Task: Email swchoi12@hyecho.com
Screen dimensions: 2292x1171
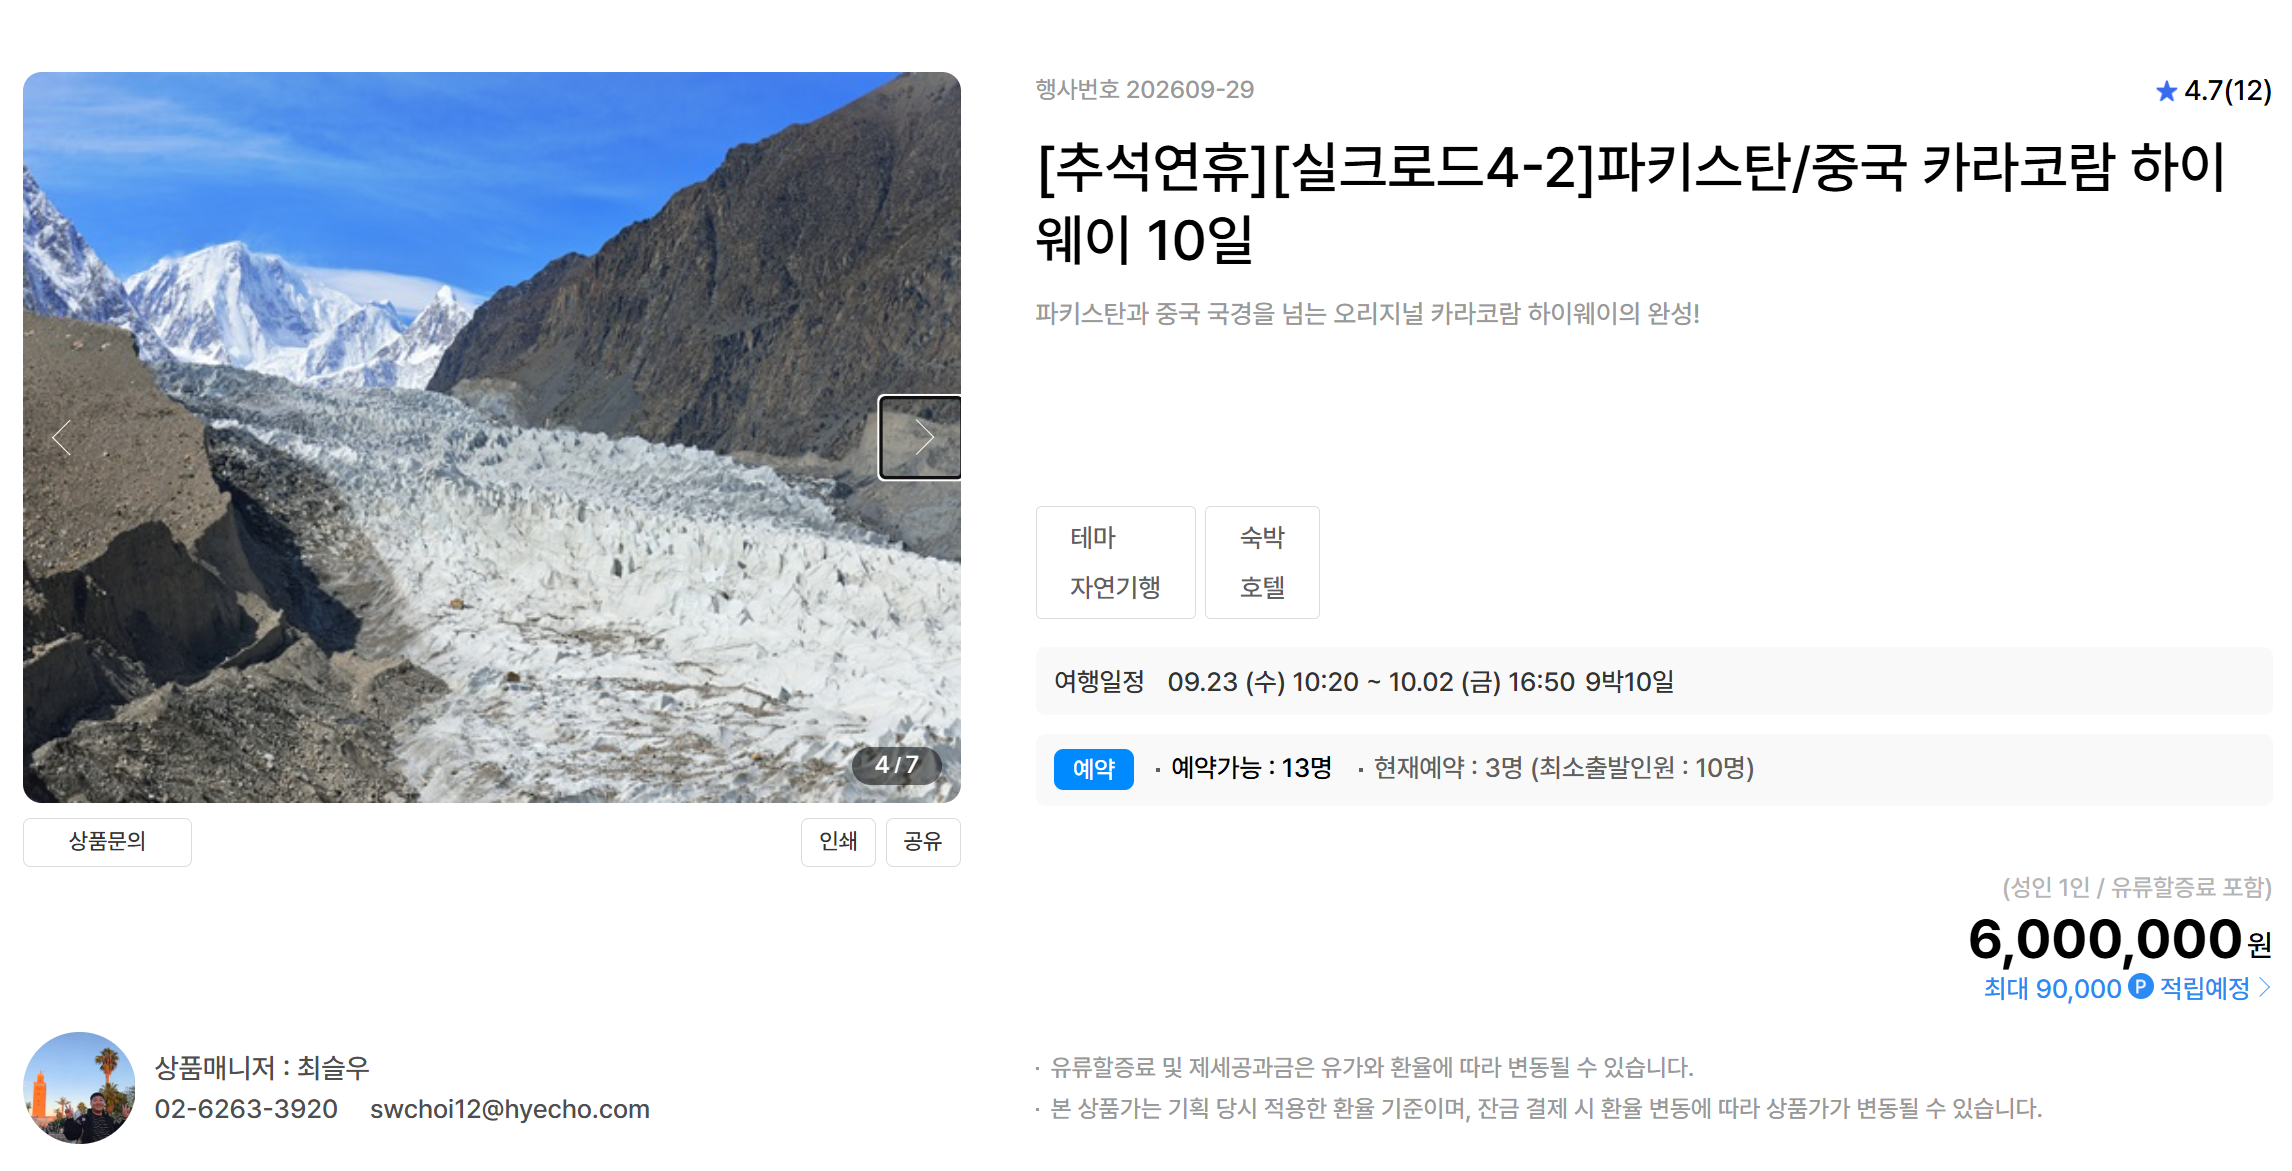Action: click(x=510, y=1109)
